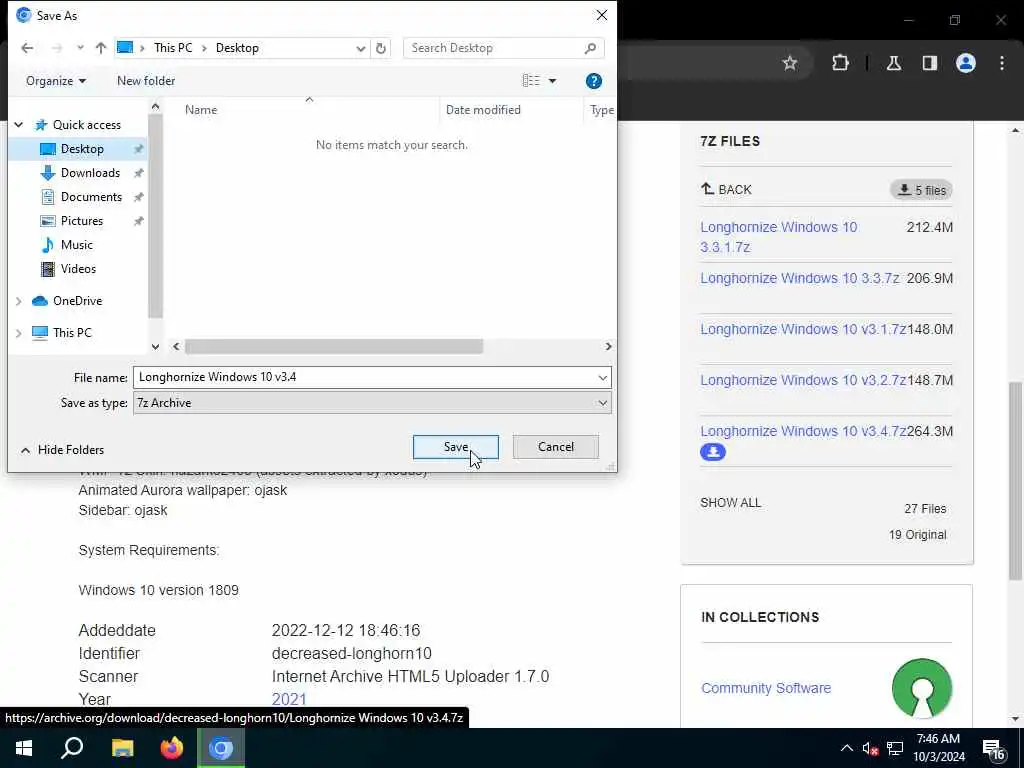Edit the File name field

coord(364,377)
